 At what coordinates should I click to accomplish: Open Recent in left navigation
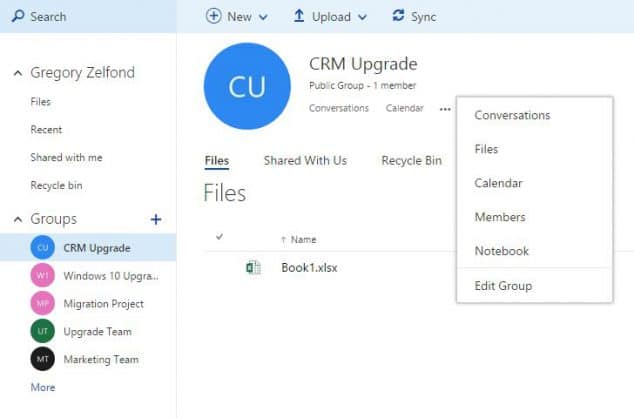click(46, 130)
